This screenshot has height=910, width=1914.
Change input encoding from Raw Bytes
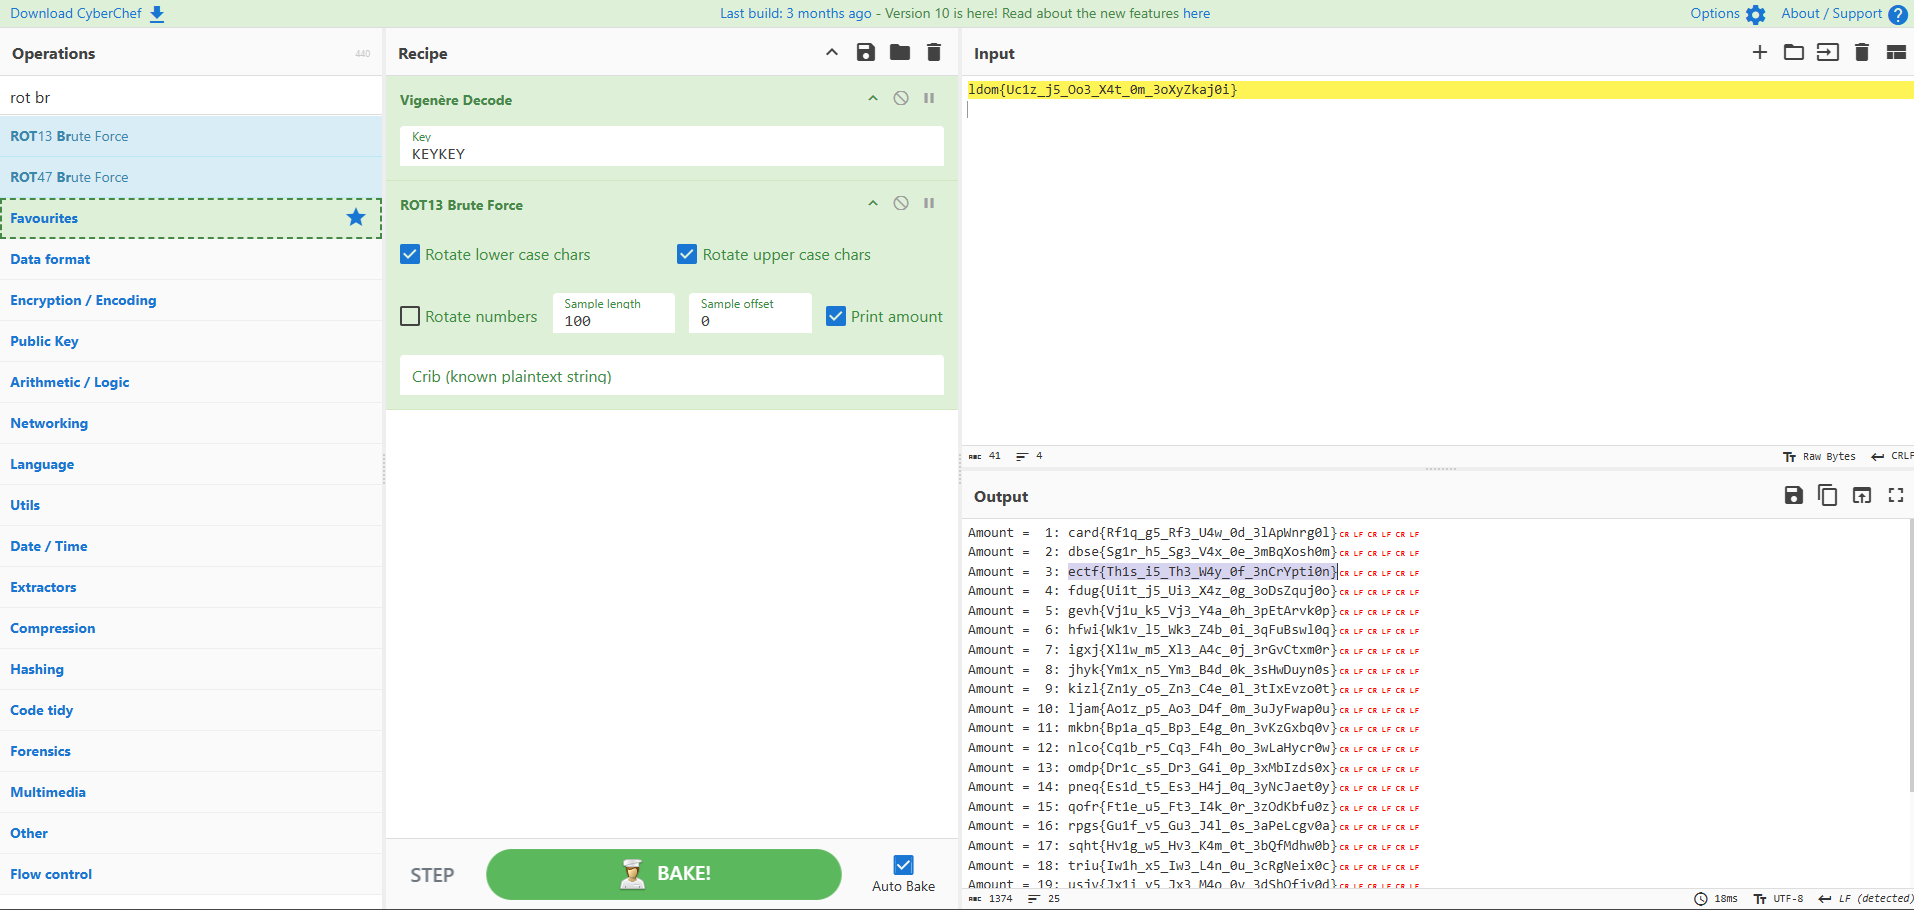tap(1819, 456)
